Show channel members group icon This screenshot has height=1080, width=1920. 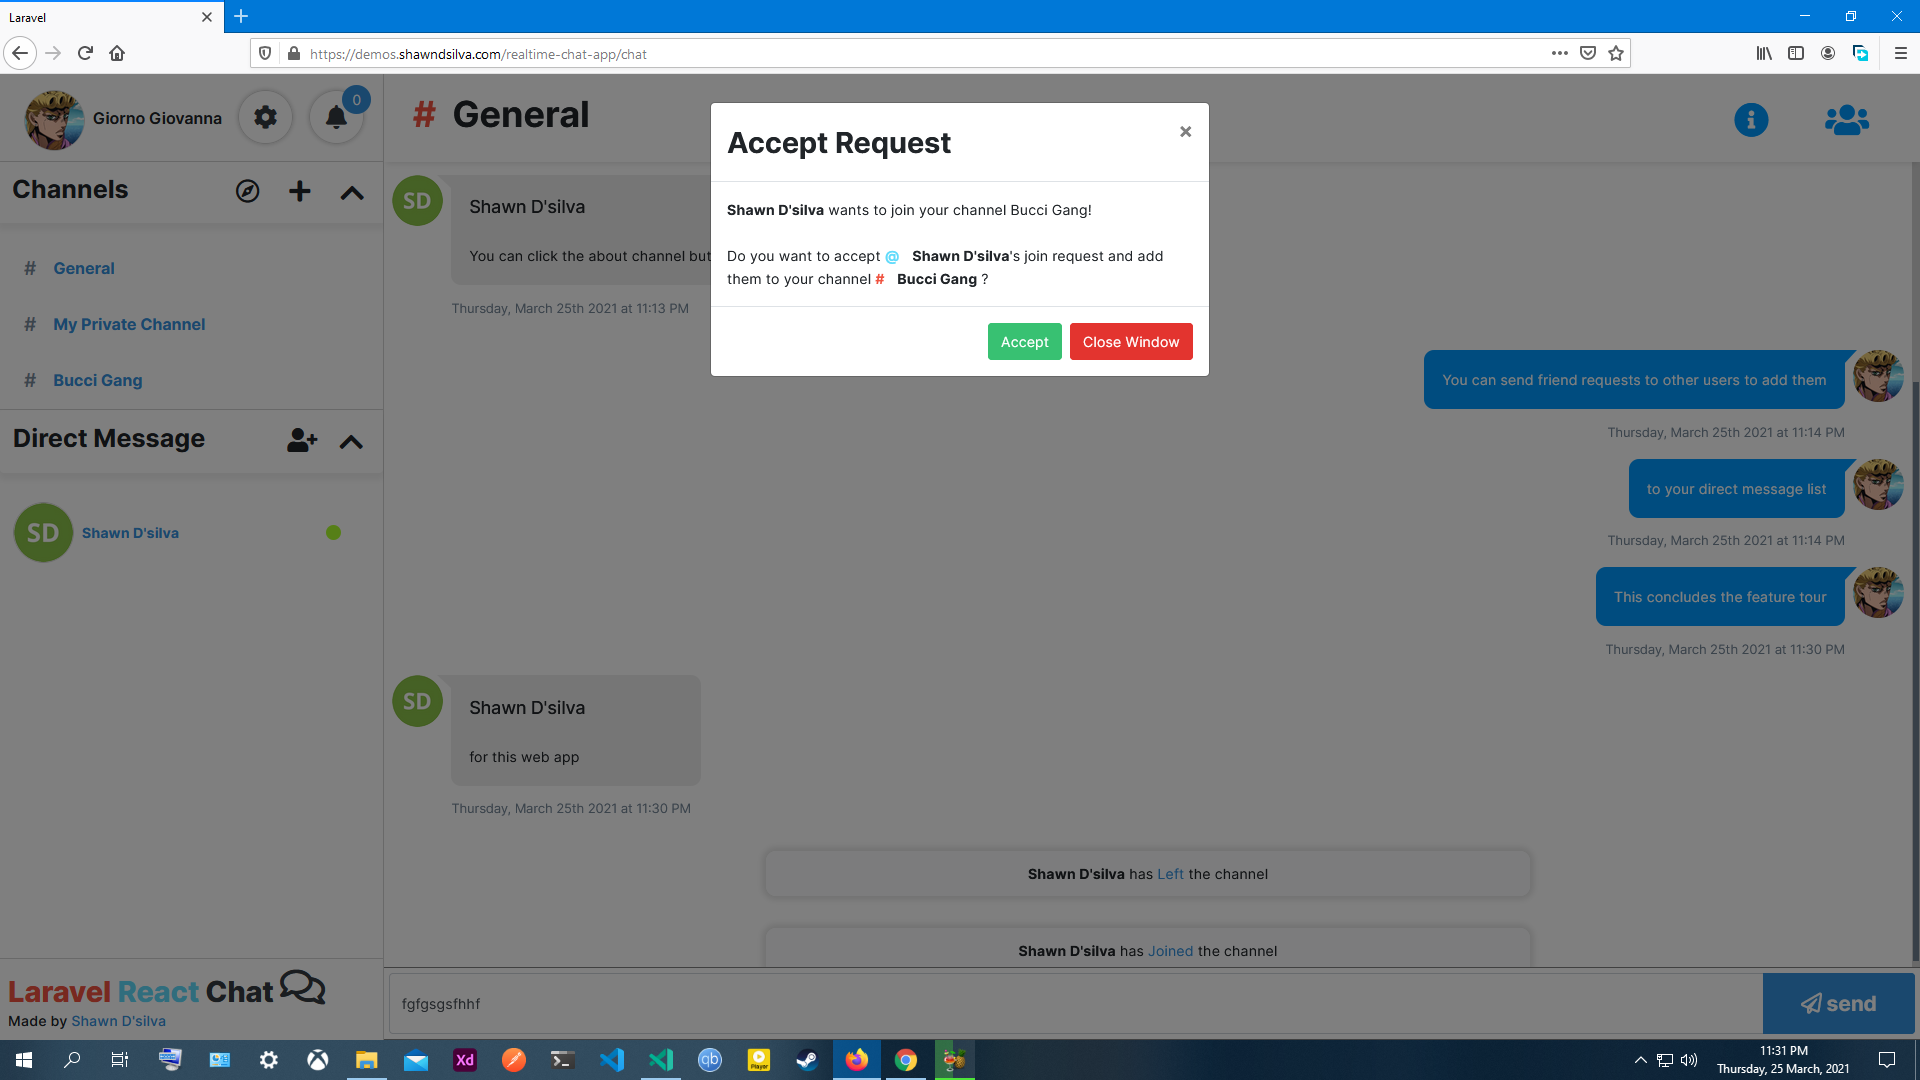(x=1846, y=120)
